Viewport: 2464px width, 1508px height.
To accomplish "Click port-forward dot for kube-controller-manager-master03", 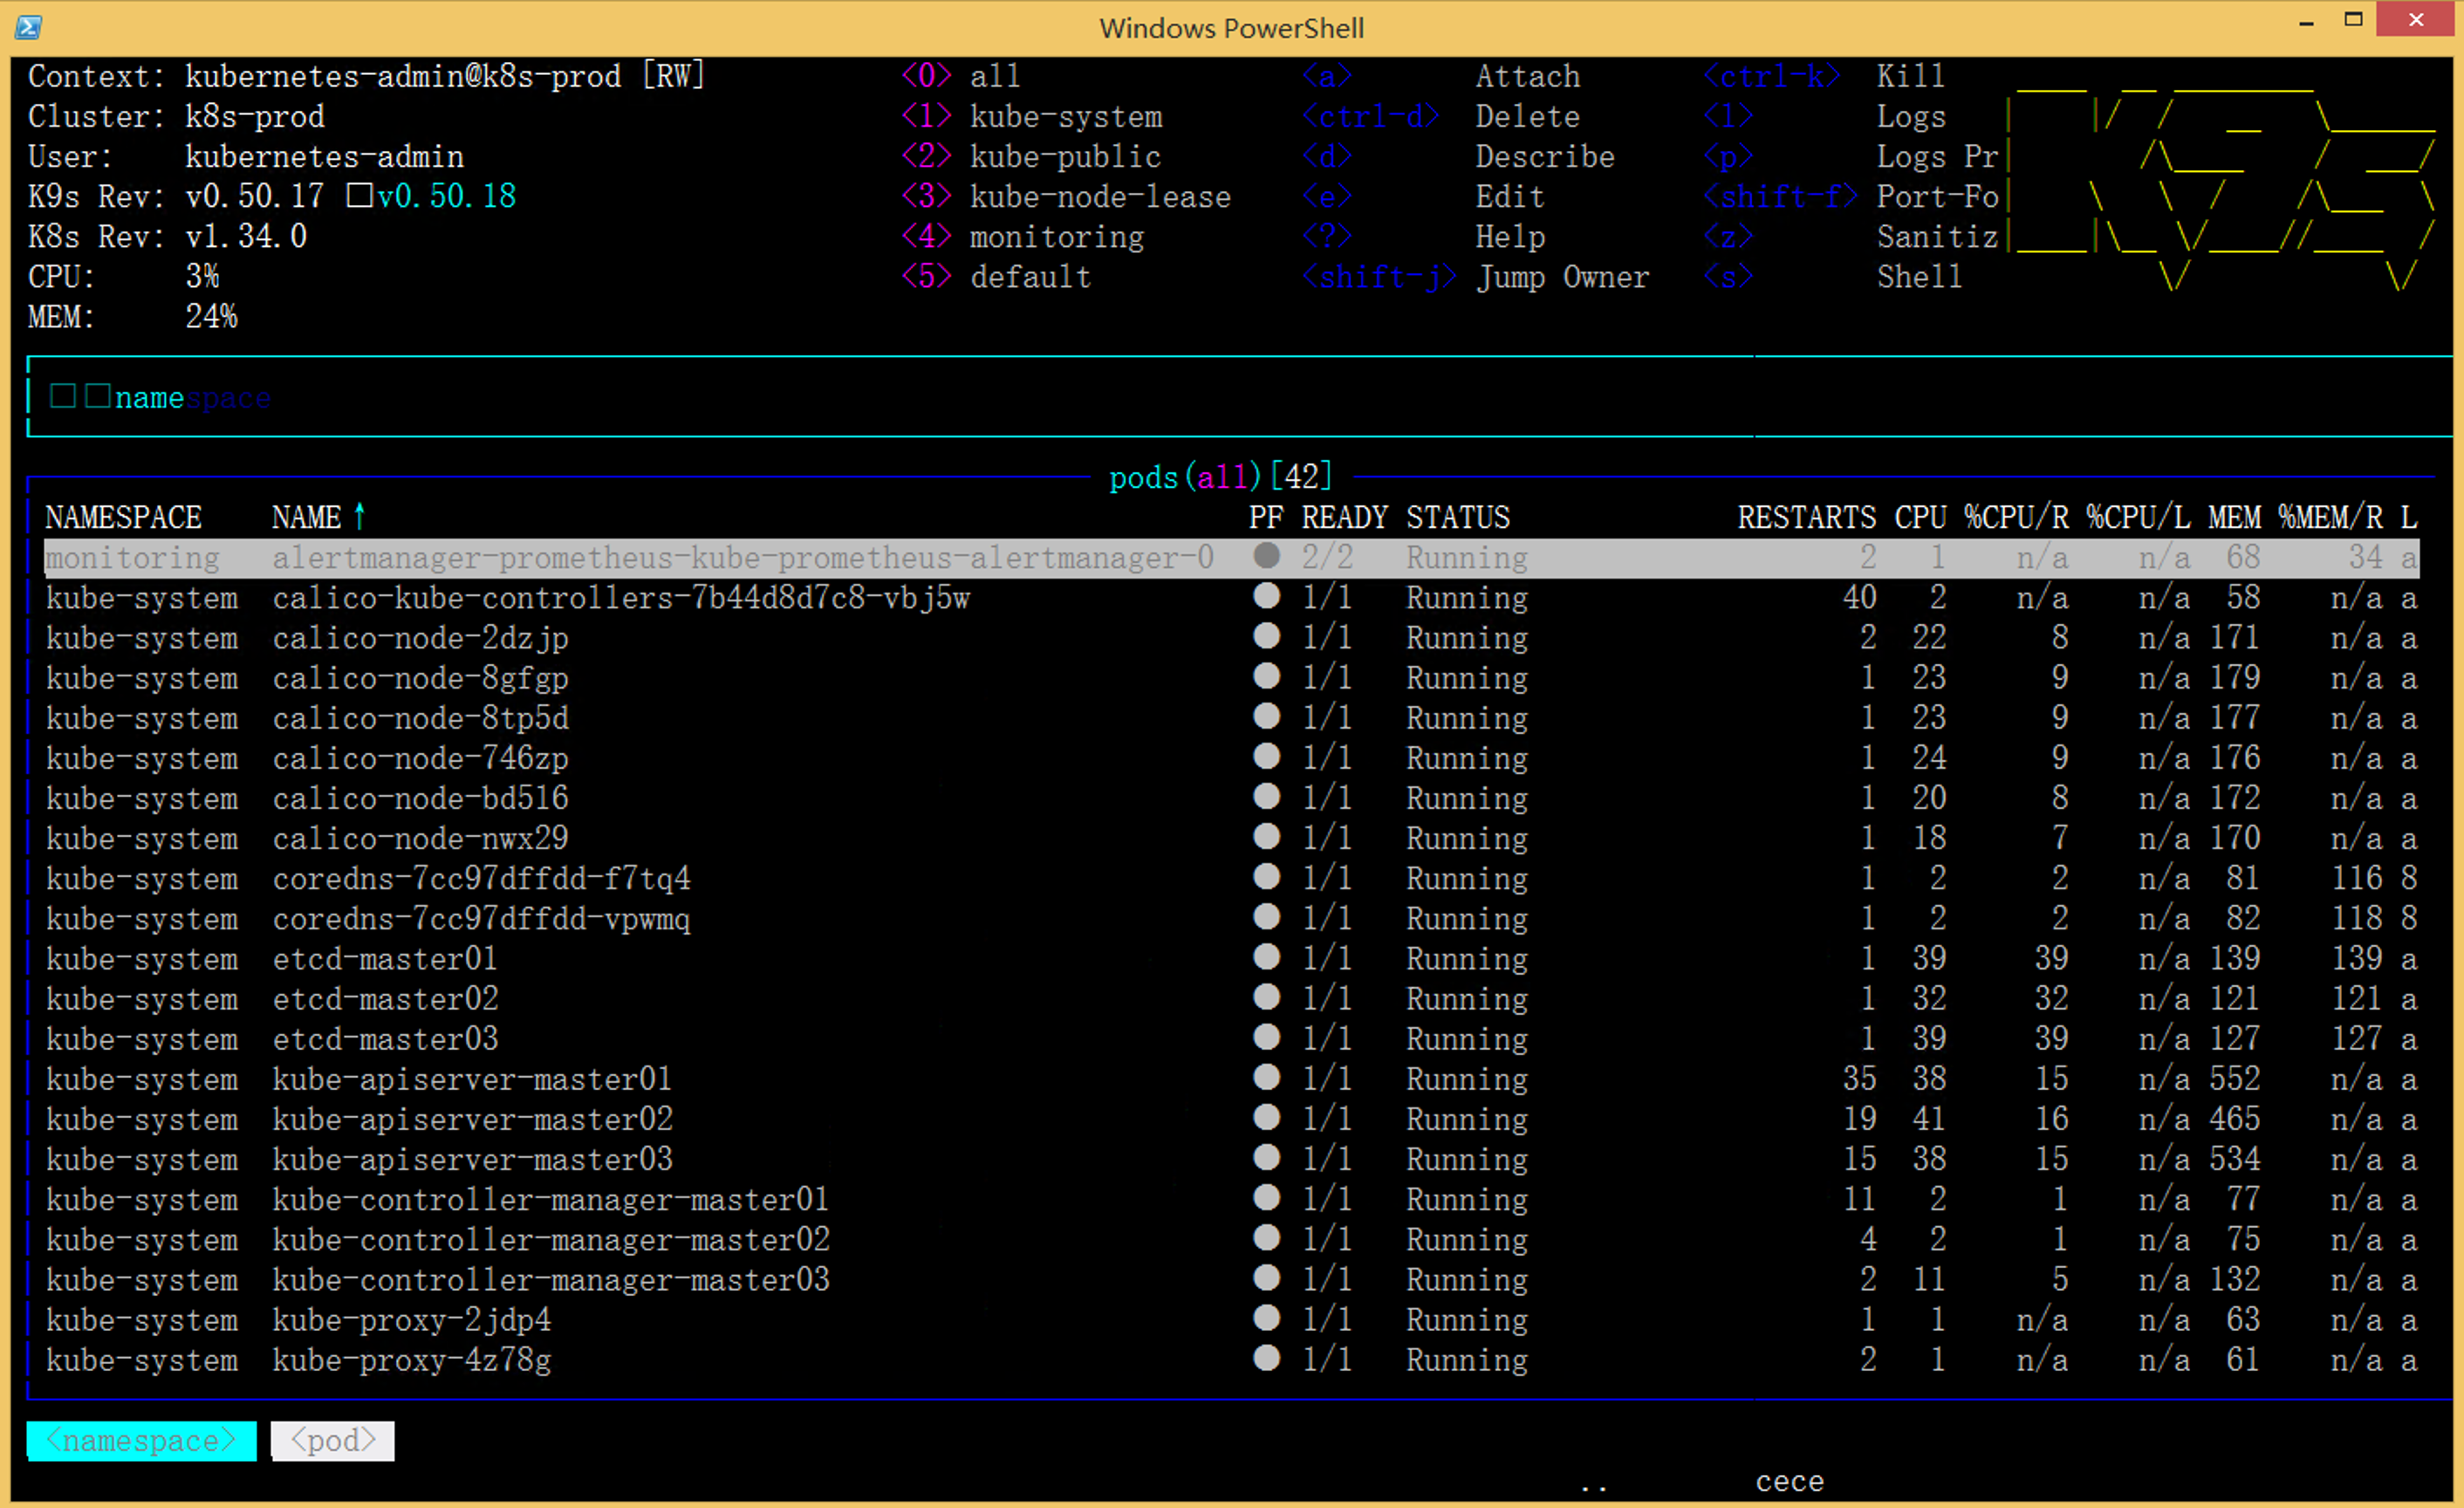I will [x=1266, y=1278].
